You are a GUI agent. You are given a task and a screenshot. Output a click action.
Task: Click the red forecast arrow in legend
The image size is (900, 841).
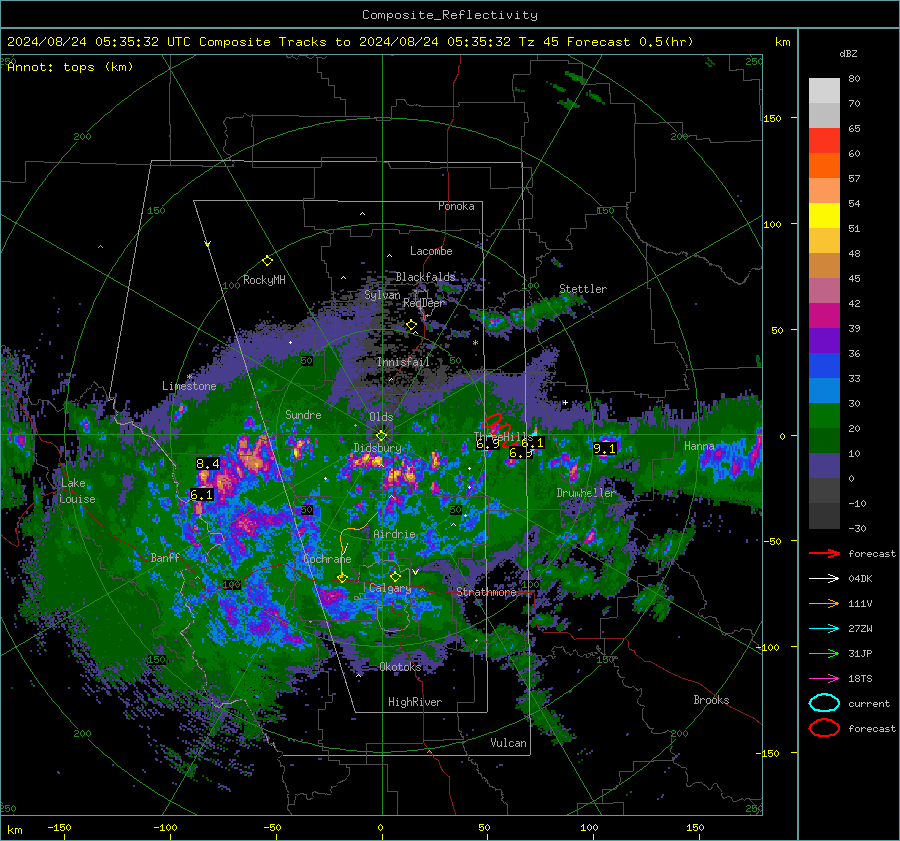tap(824, 553)
